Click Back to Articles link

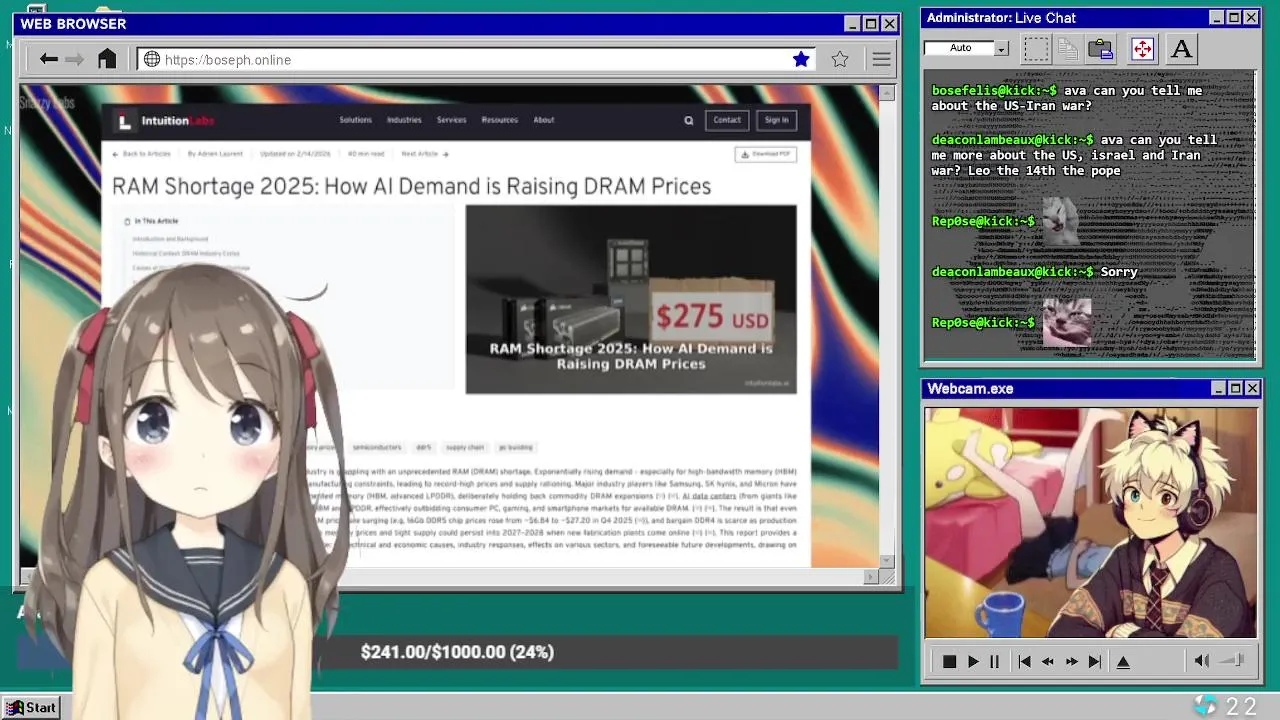(142, 154)
